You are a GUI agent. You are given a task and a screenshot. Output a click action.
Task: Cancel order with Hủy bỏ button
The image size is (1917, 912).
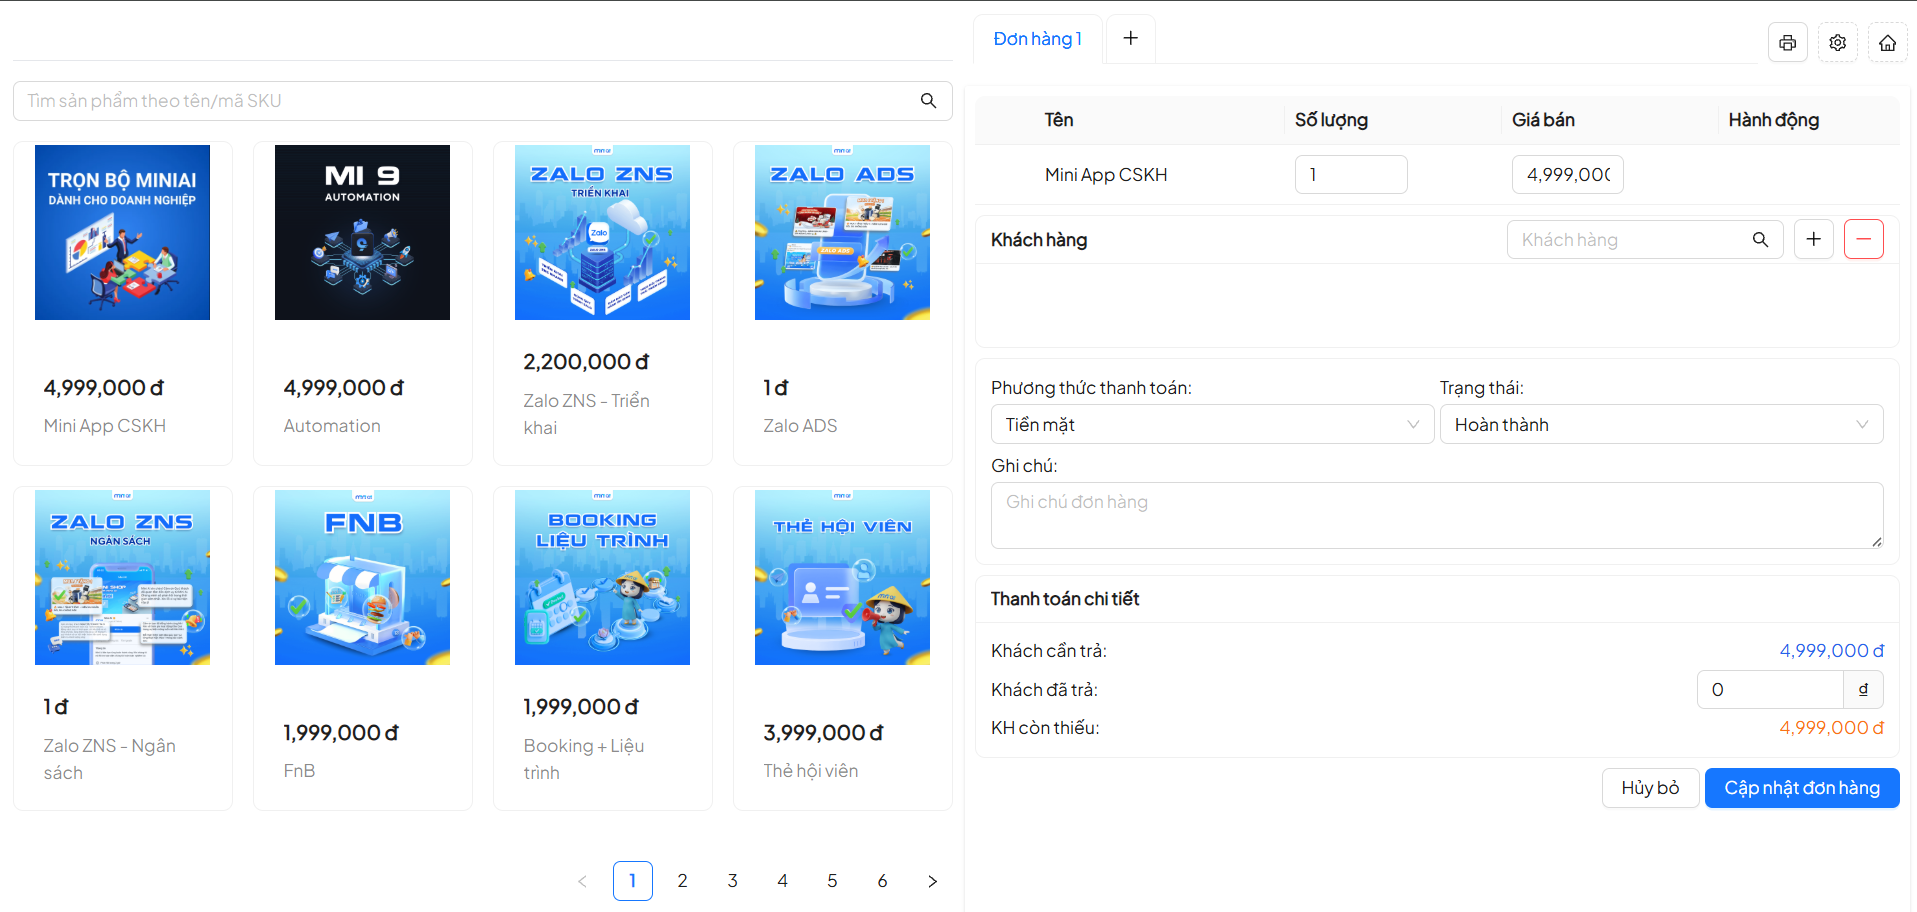click(x=1649, y=788)
